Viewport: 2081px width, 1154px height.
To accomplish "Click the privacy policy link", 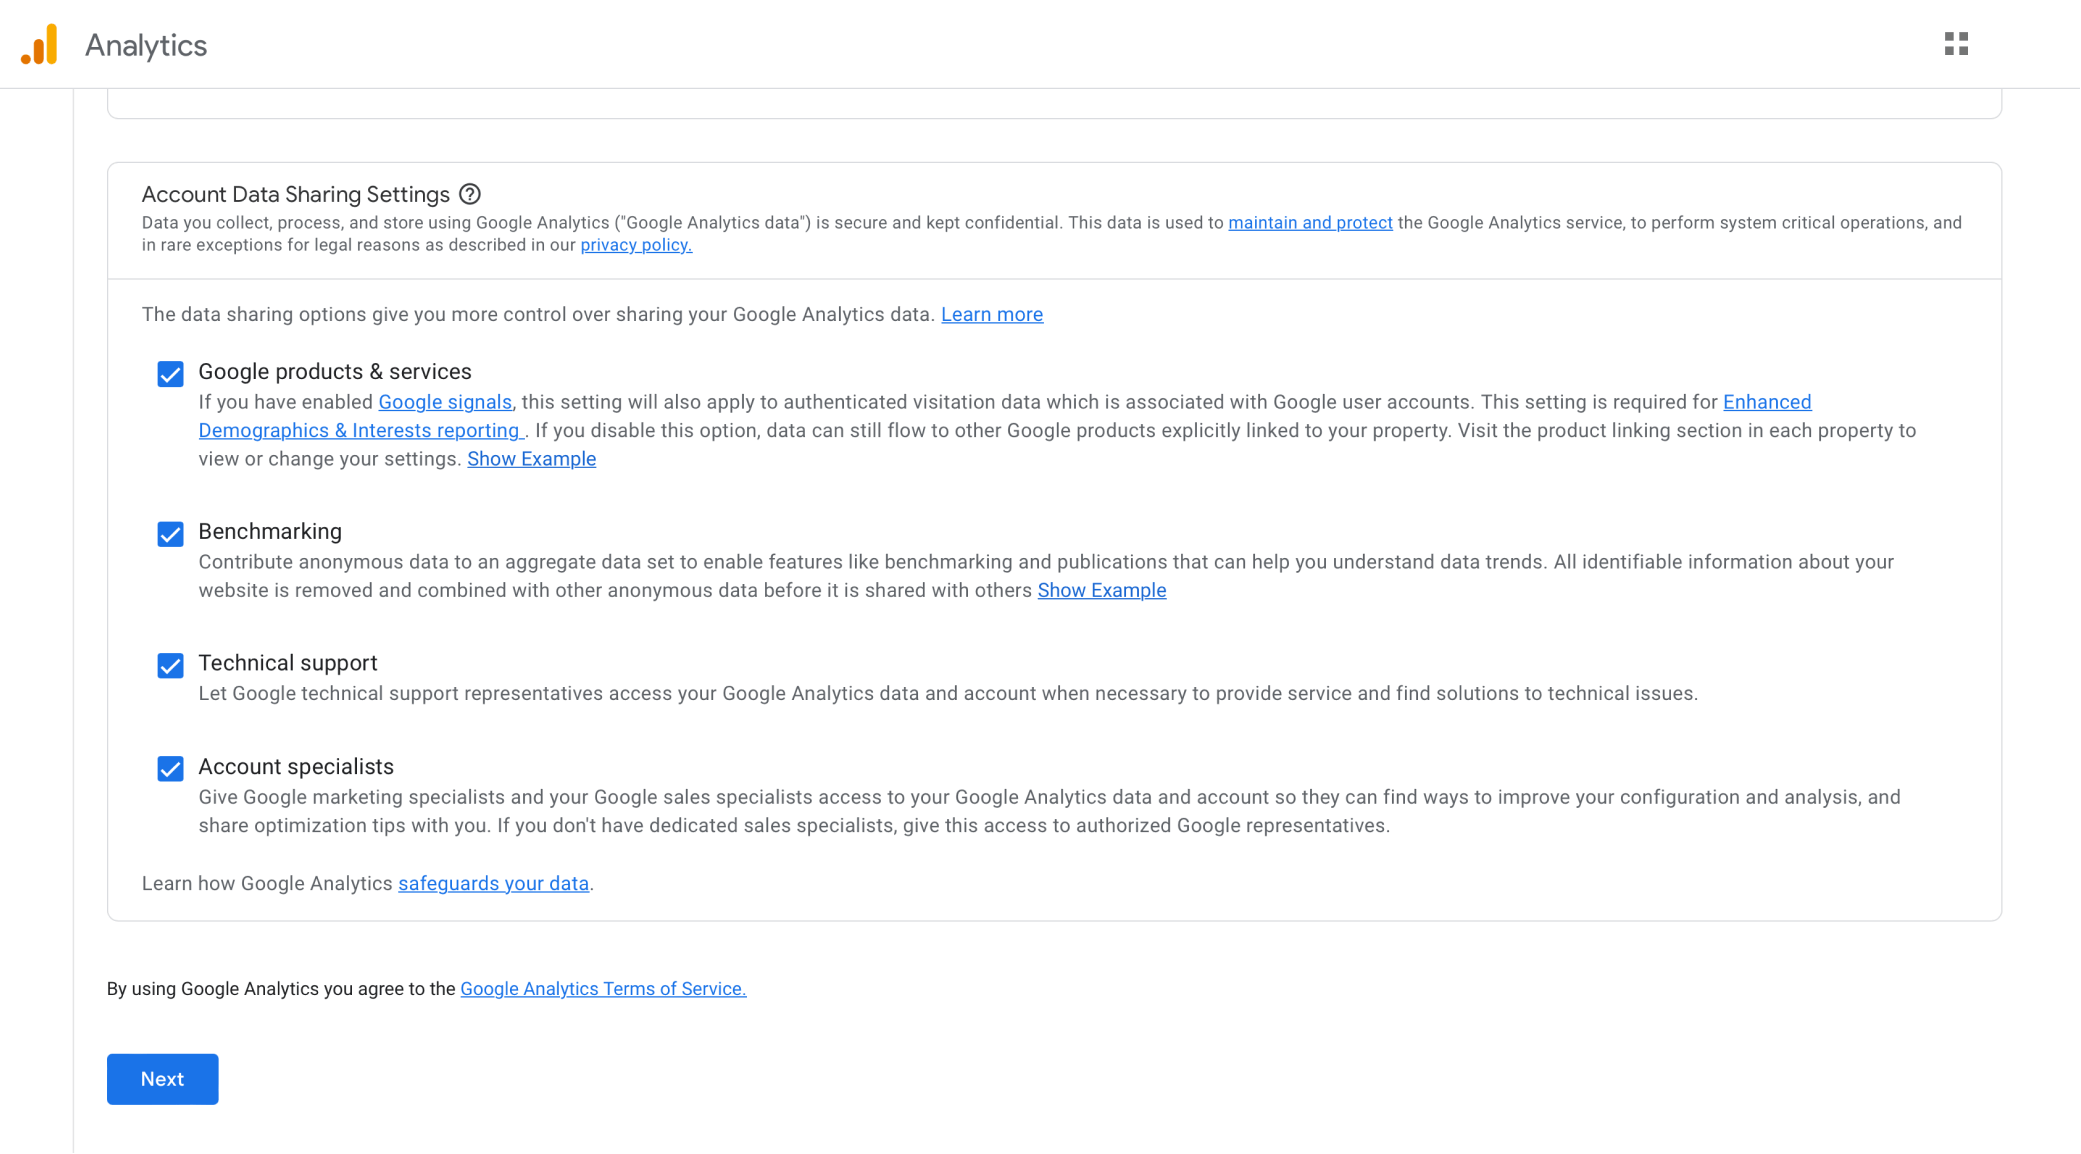I will point(636,244).
